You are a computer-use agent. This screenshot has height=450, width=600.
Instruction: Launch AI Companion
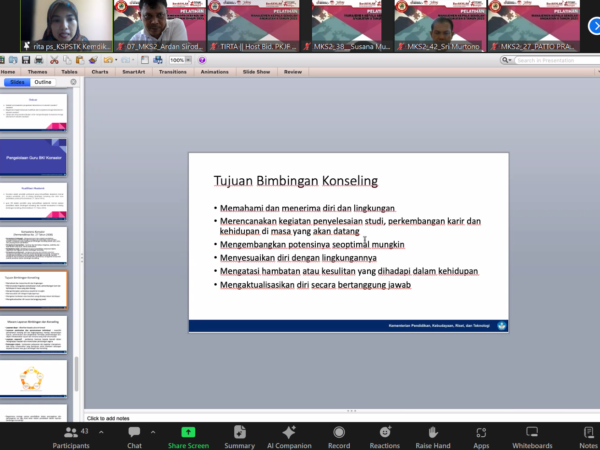coord(288,437)
